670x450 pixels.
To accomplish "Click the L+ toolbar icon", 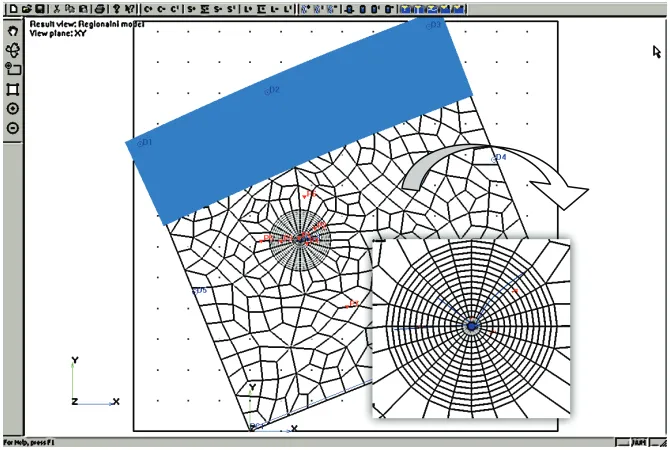I will [247, 9].
